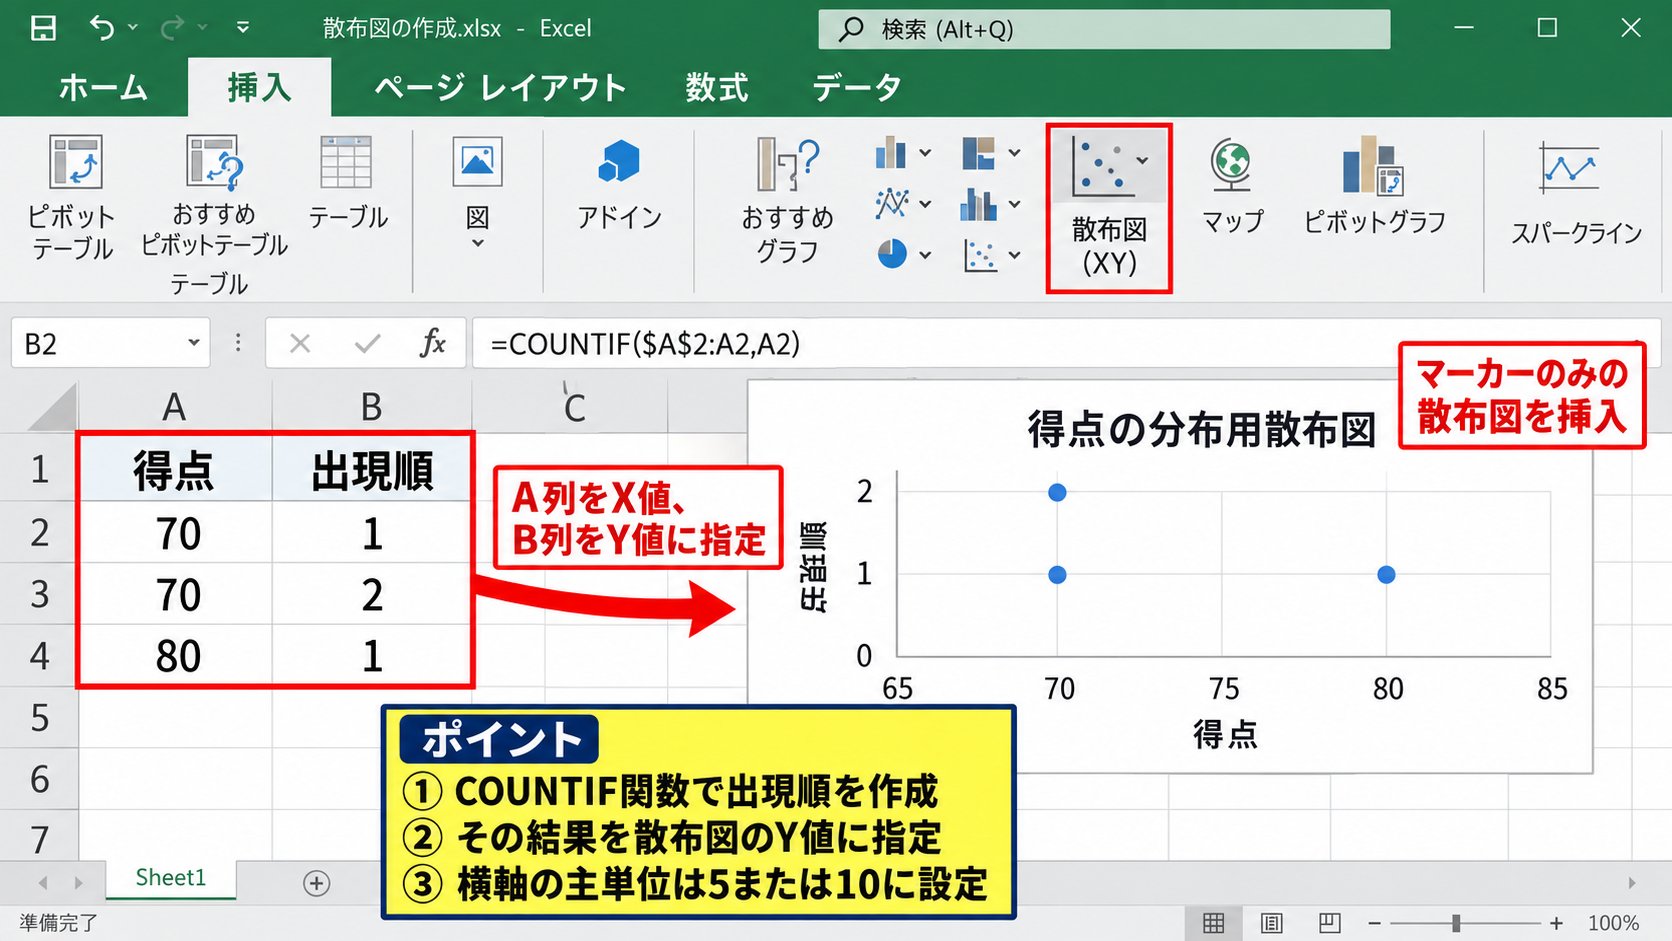Click the fx Insert Function button
The image size is (1672, 941).
[432, 344]
